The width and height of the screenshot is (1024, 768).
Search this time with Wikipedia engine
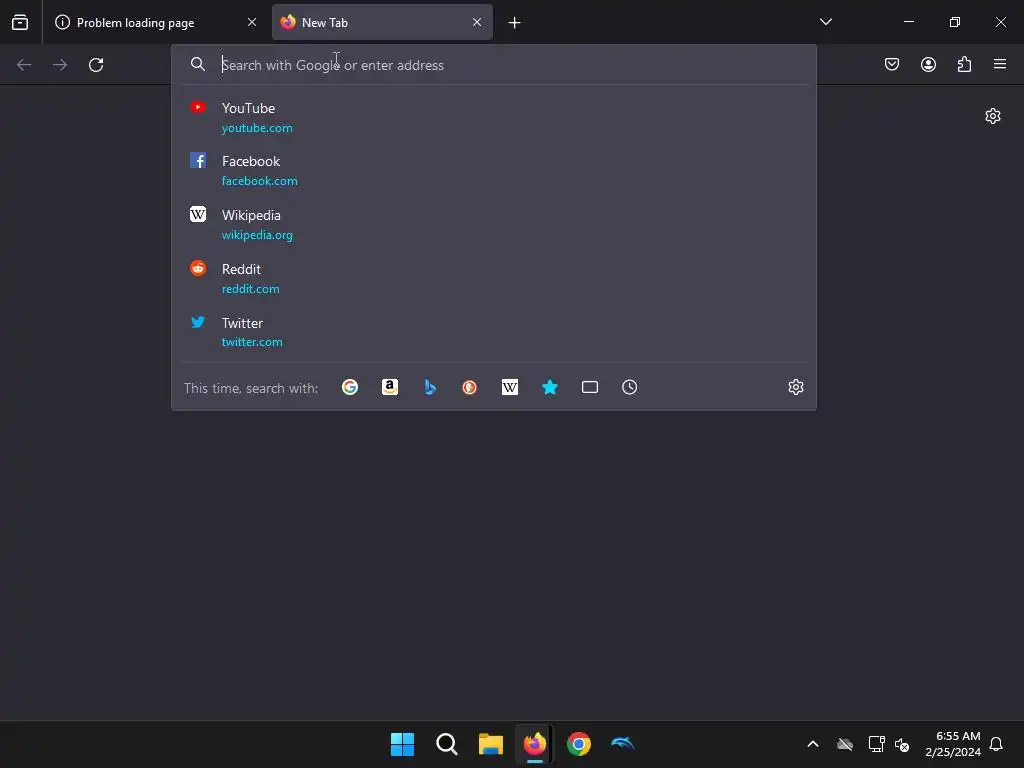click(510, 387)
